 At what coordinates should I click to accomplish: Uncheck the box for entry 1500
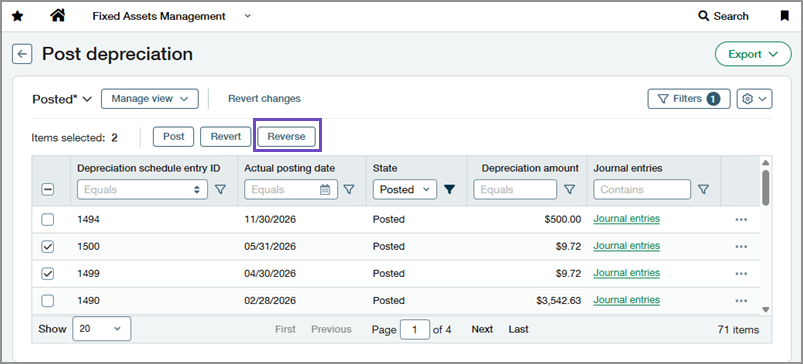pos(48,247)
